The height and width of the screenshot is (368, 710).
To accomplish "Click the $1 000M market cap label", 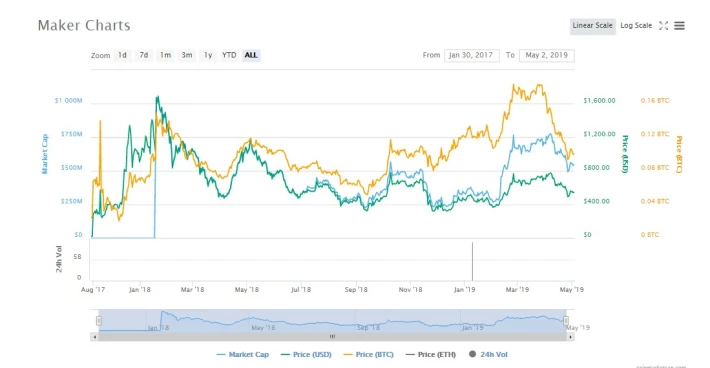I will click(68, 100).
